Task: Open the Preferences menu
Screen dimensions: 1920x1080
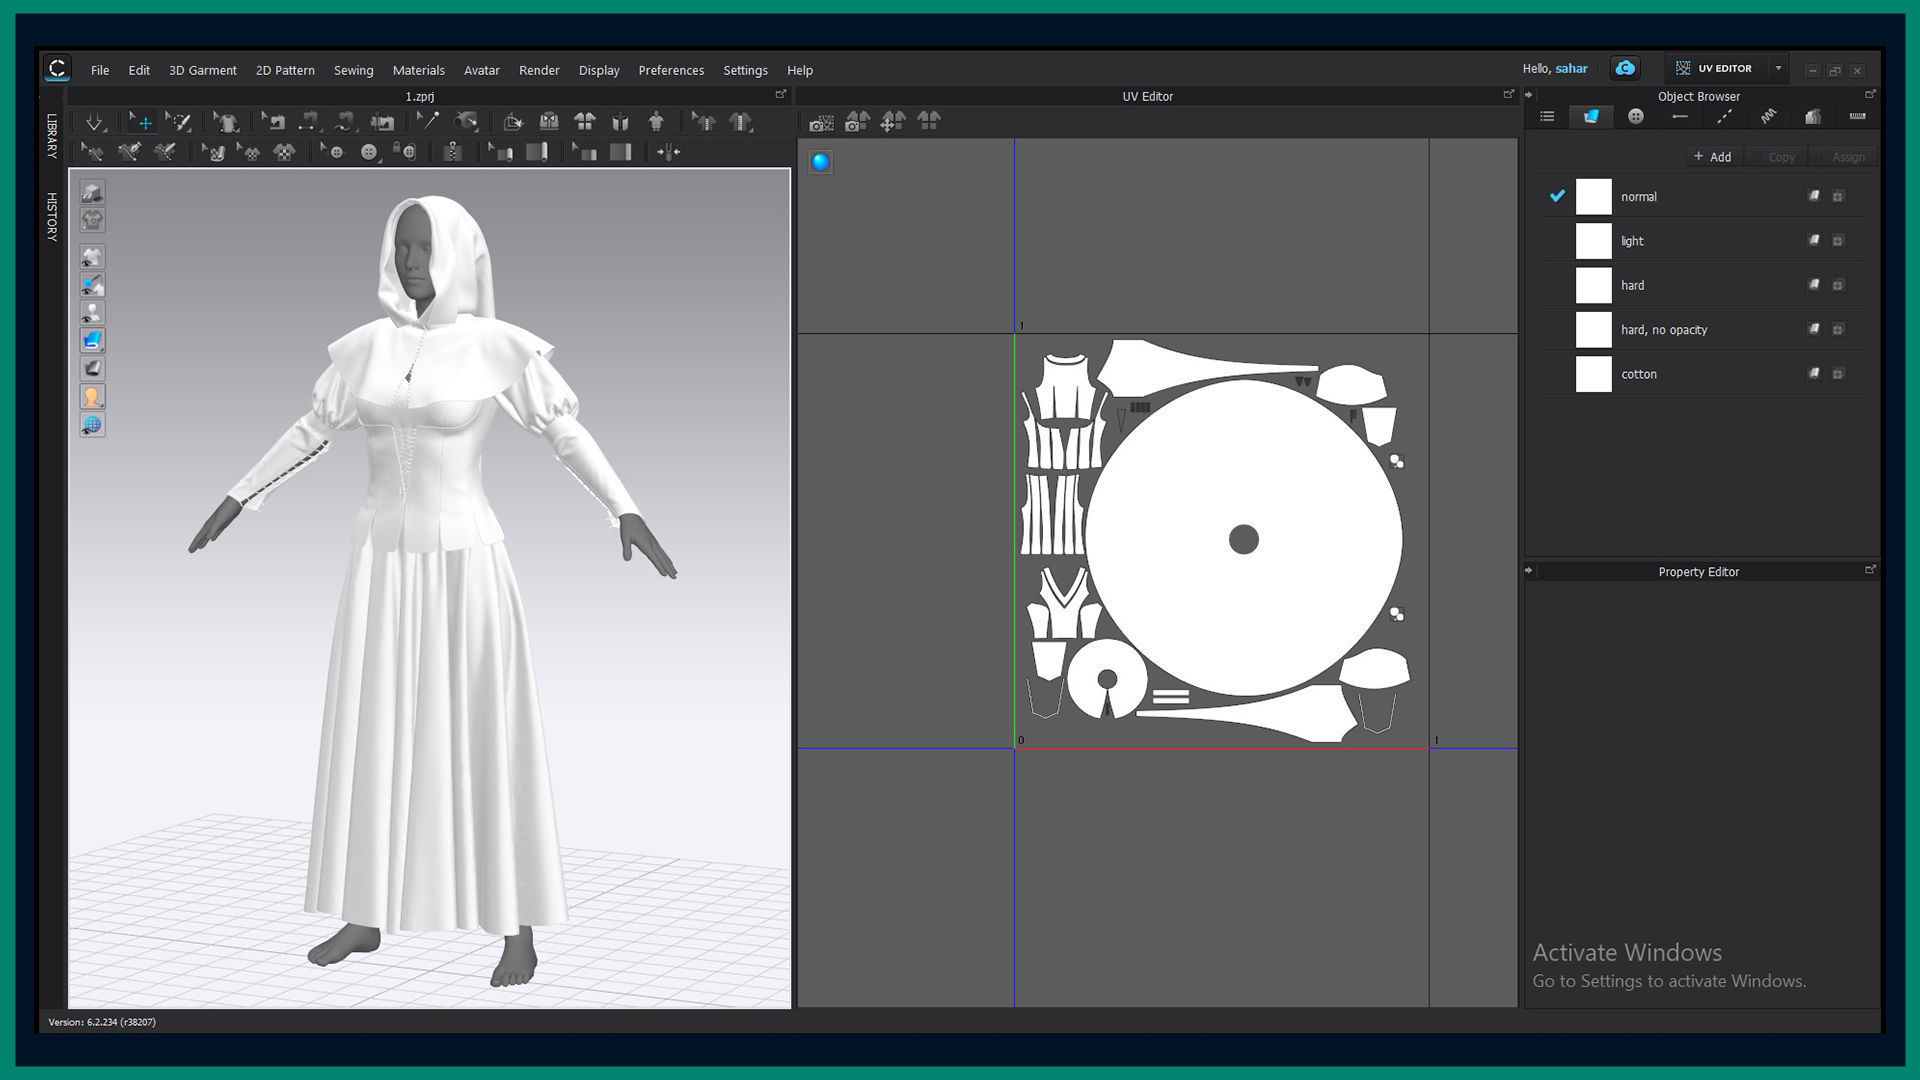Action: pos(671,70)
